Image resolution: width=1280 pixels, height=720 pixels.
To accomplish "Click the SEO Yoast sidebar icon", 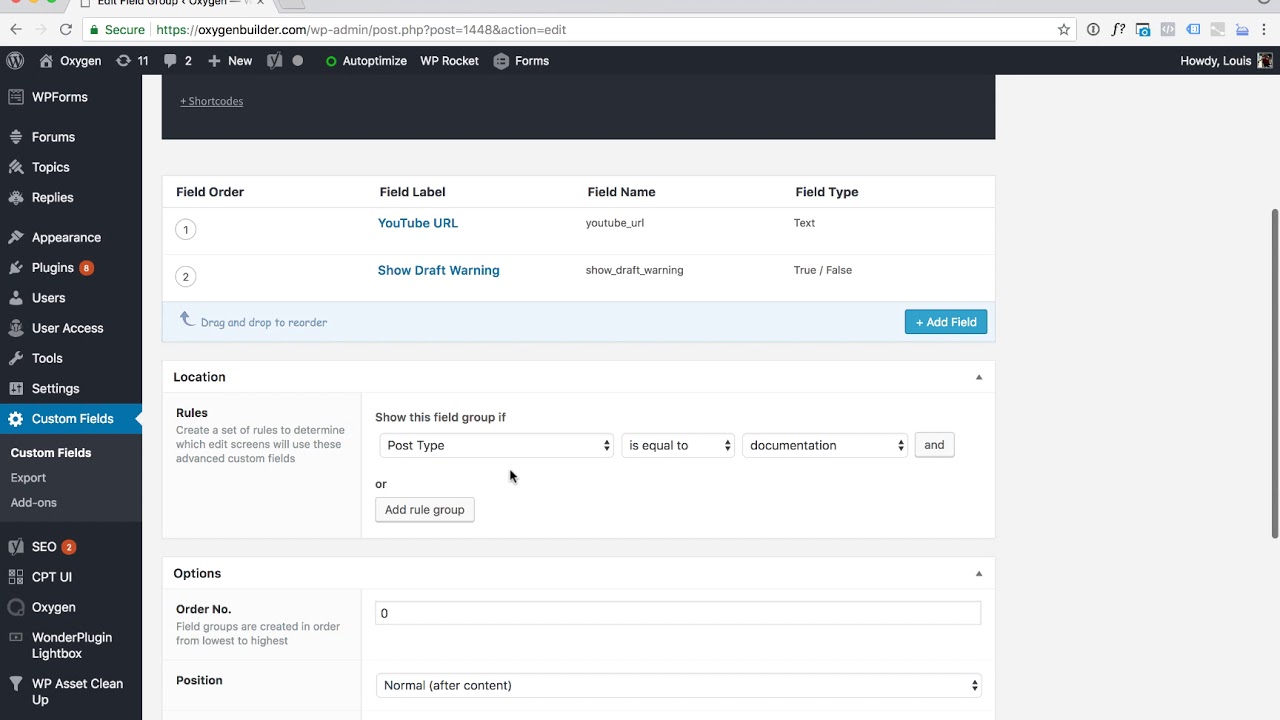I will pos(15,547).
